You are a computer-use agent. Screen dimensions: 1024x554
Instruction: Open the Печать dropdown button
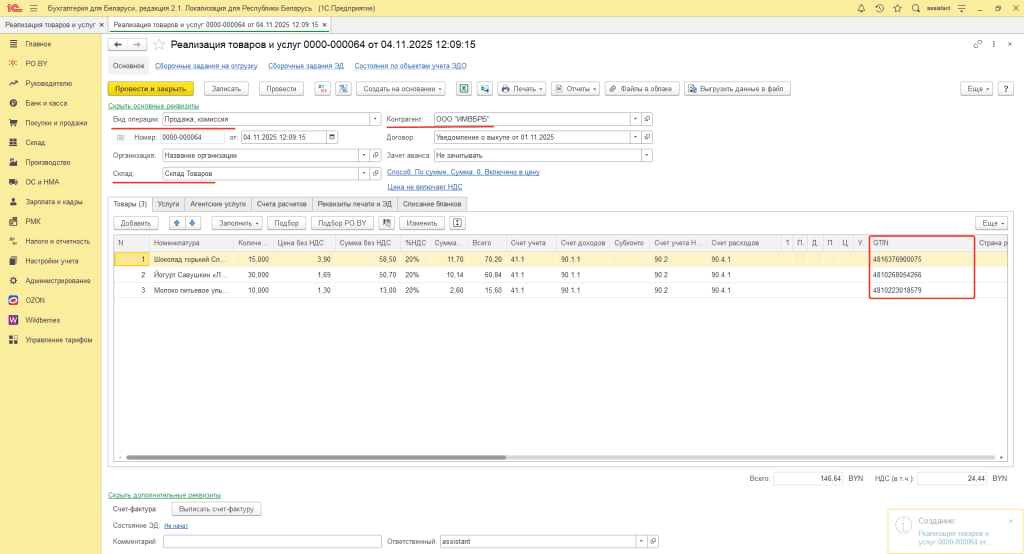tap(524, 88)
